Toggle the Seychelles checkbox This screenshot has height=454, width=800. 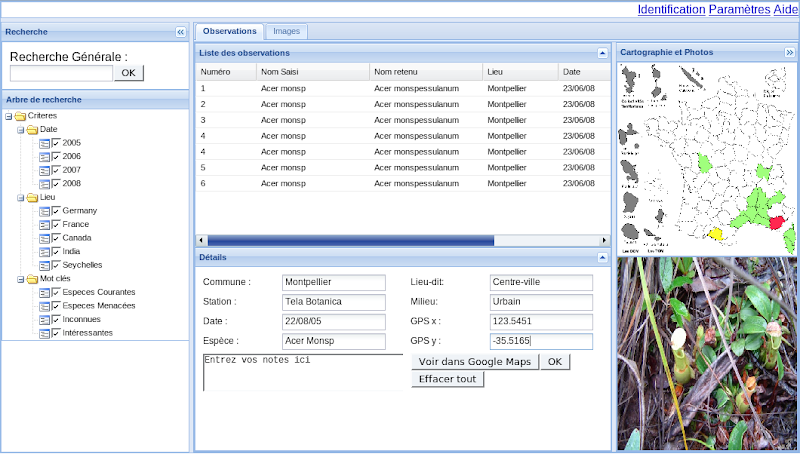pyautogui.click(x=56, y=265)
